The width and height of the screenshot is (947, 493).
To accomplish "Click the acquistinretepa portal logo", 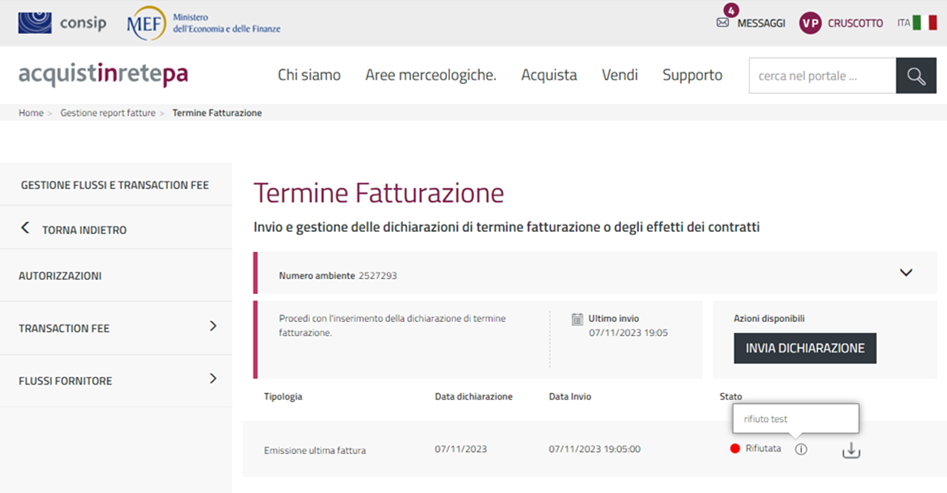I will coord(103,75).
